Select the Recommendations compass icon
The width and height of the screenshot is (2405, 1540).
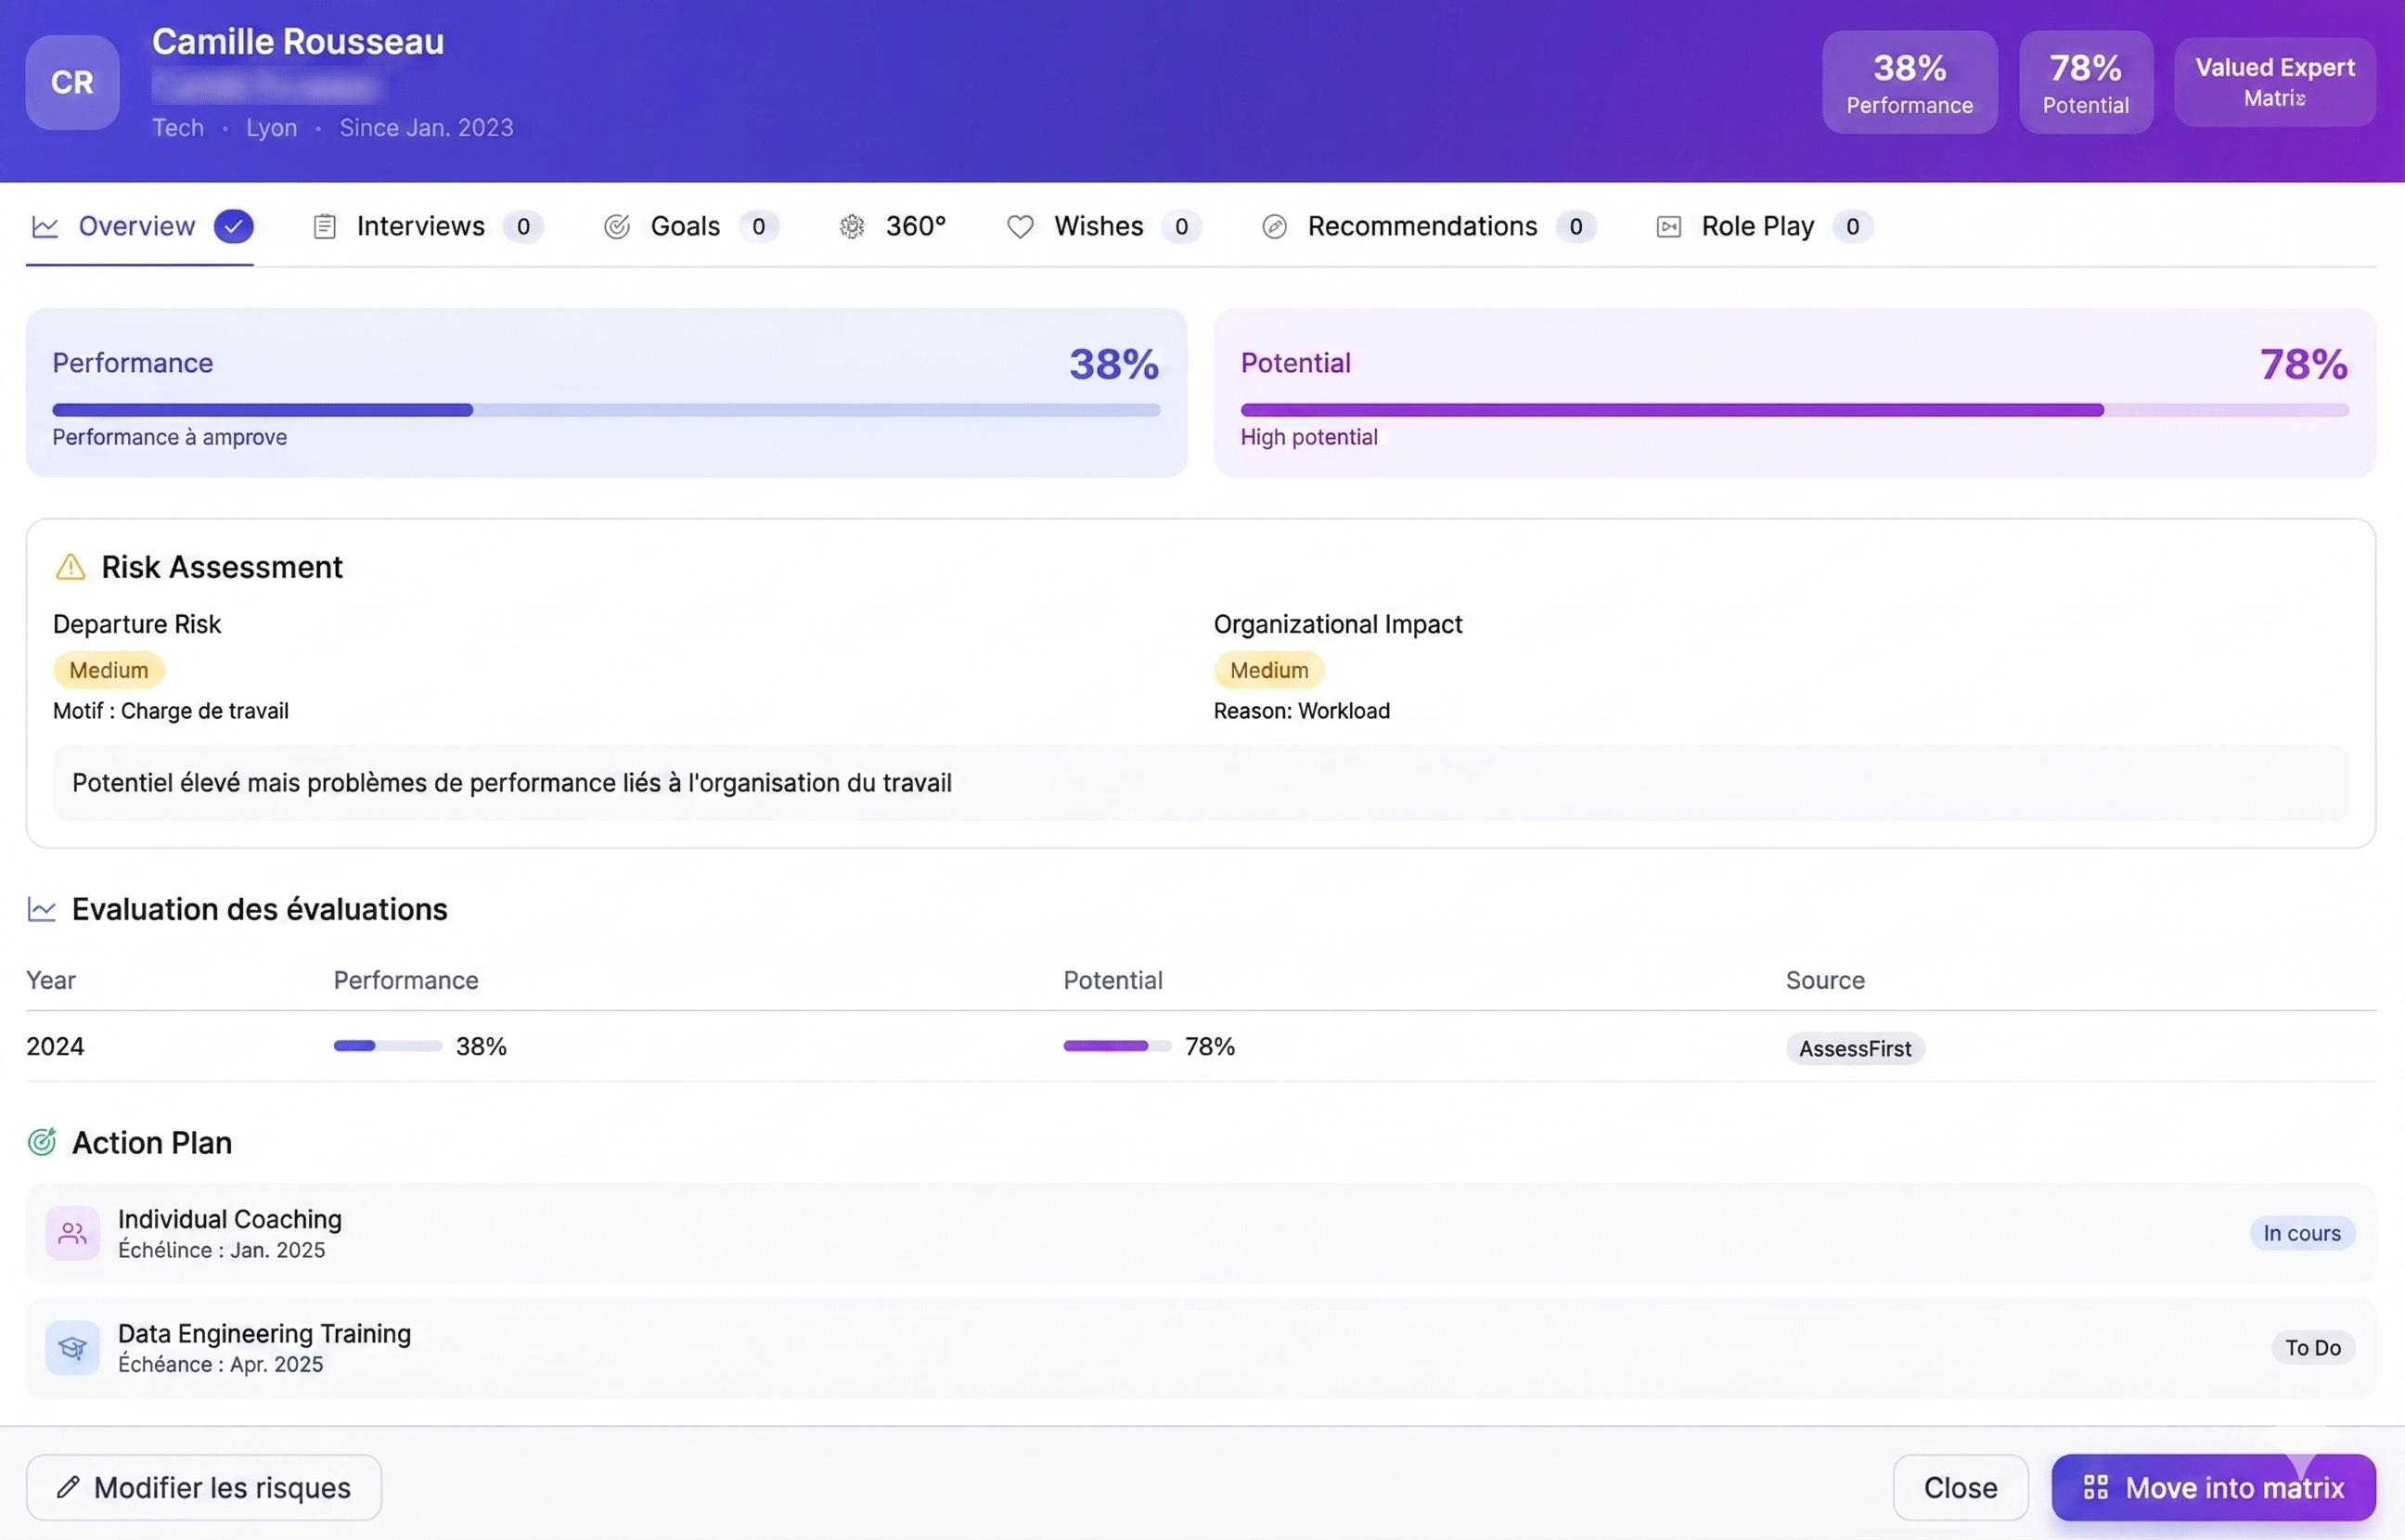click(x=1274, y=226)
